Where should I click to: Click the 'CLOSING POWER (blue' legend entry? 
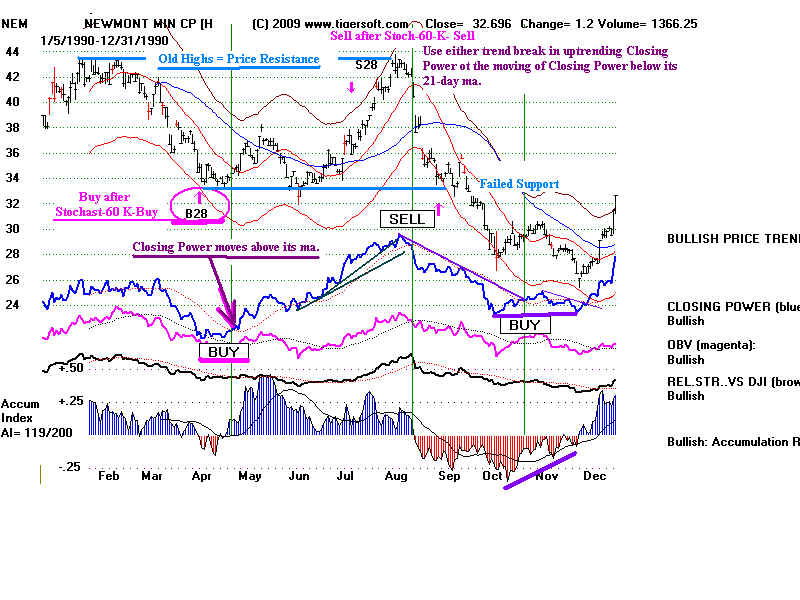(732, 308)
